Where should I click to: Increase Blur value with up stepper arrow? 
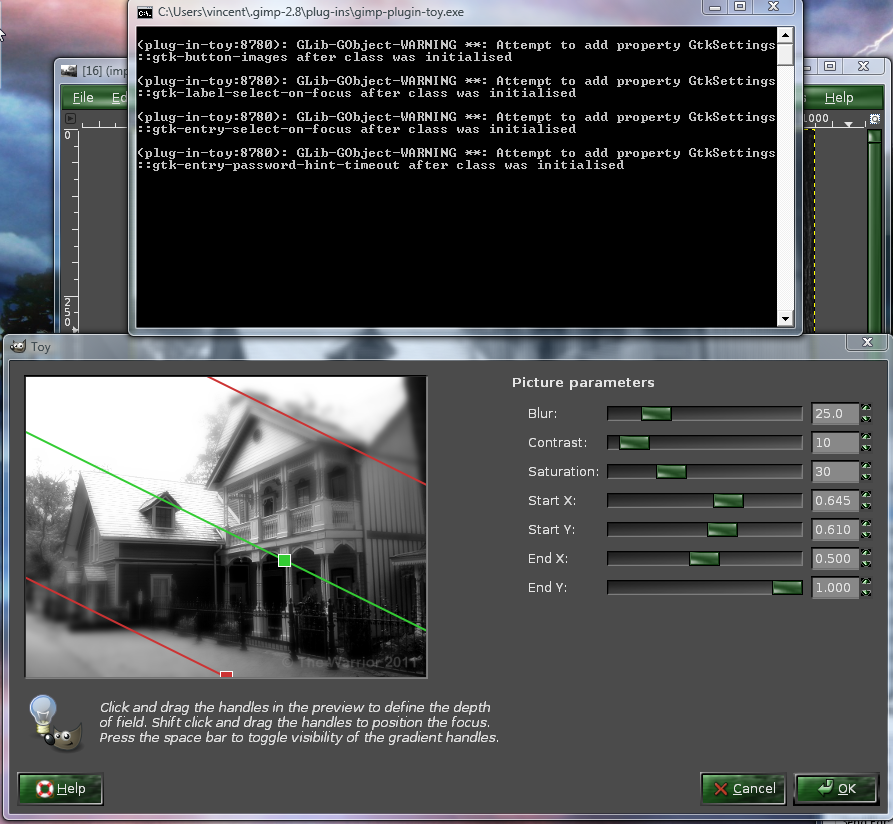click(x=866, y=408)
